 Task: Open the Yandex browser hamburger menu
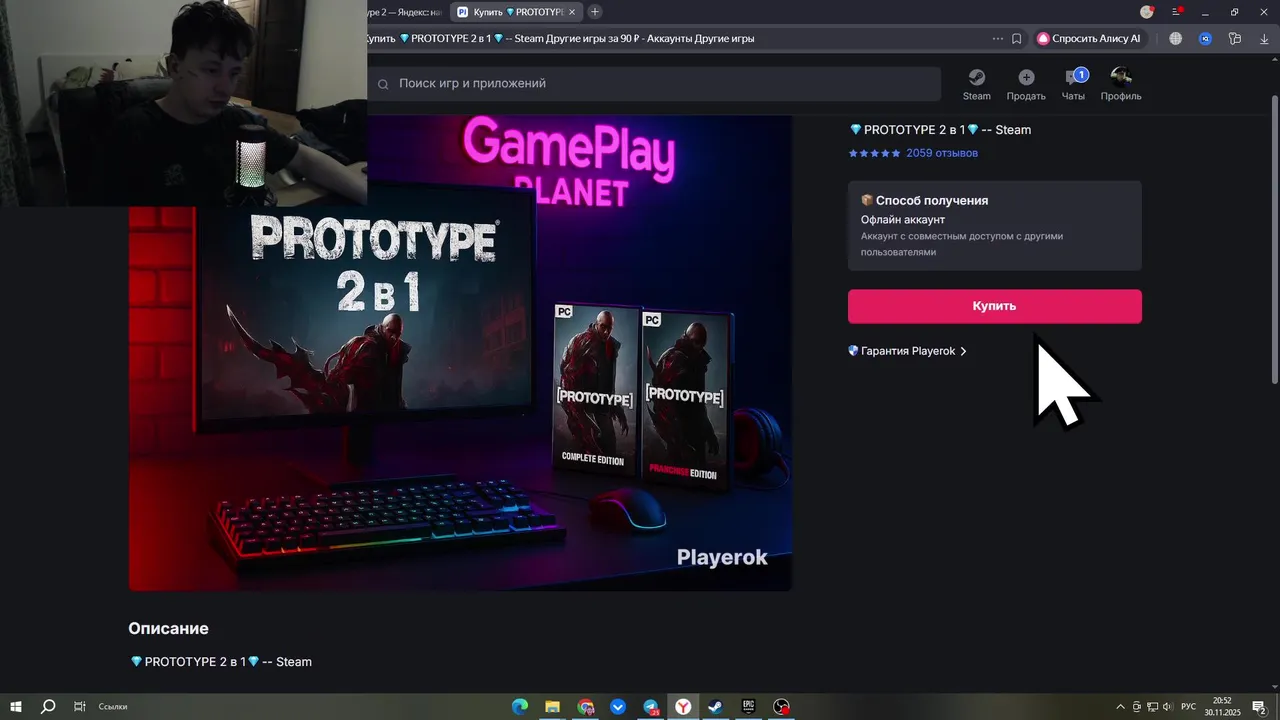click(x=1177, y=12)
